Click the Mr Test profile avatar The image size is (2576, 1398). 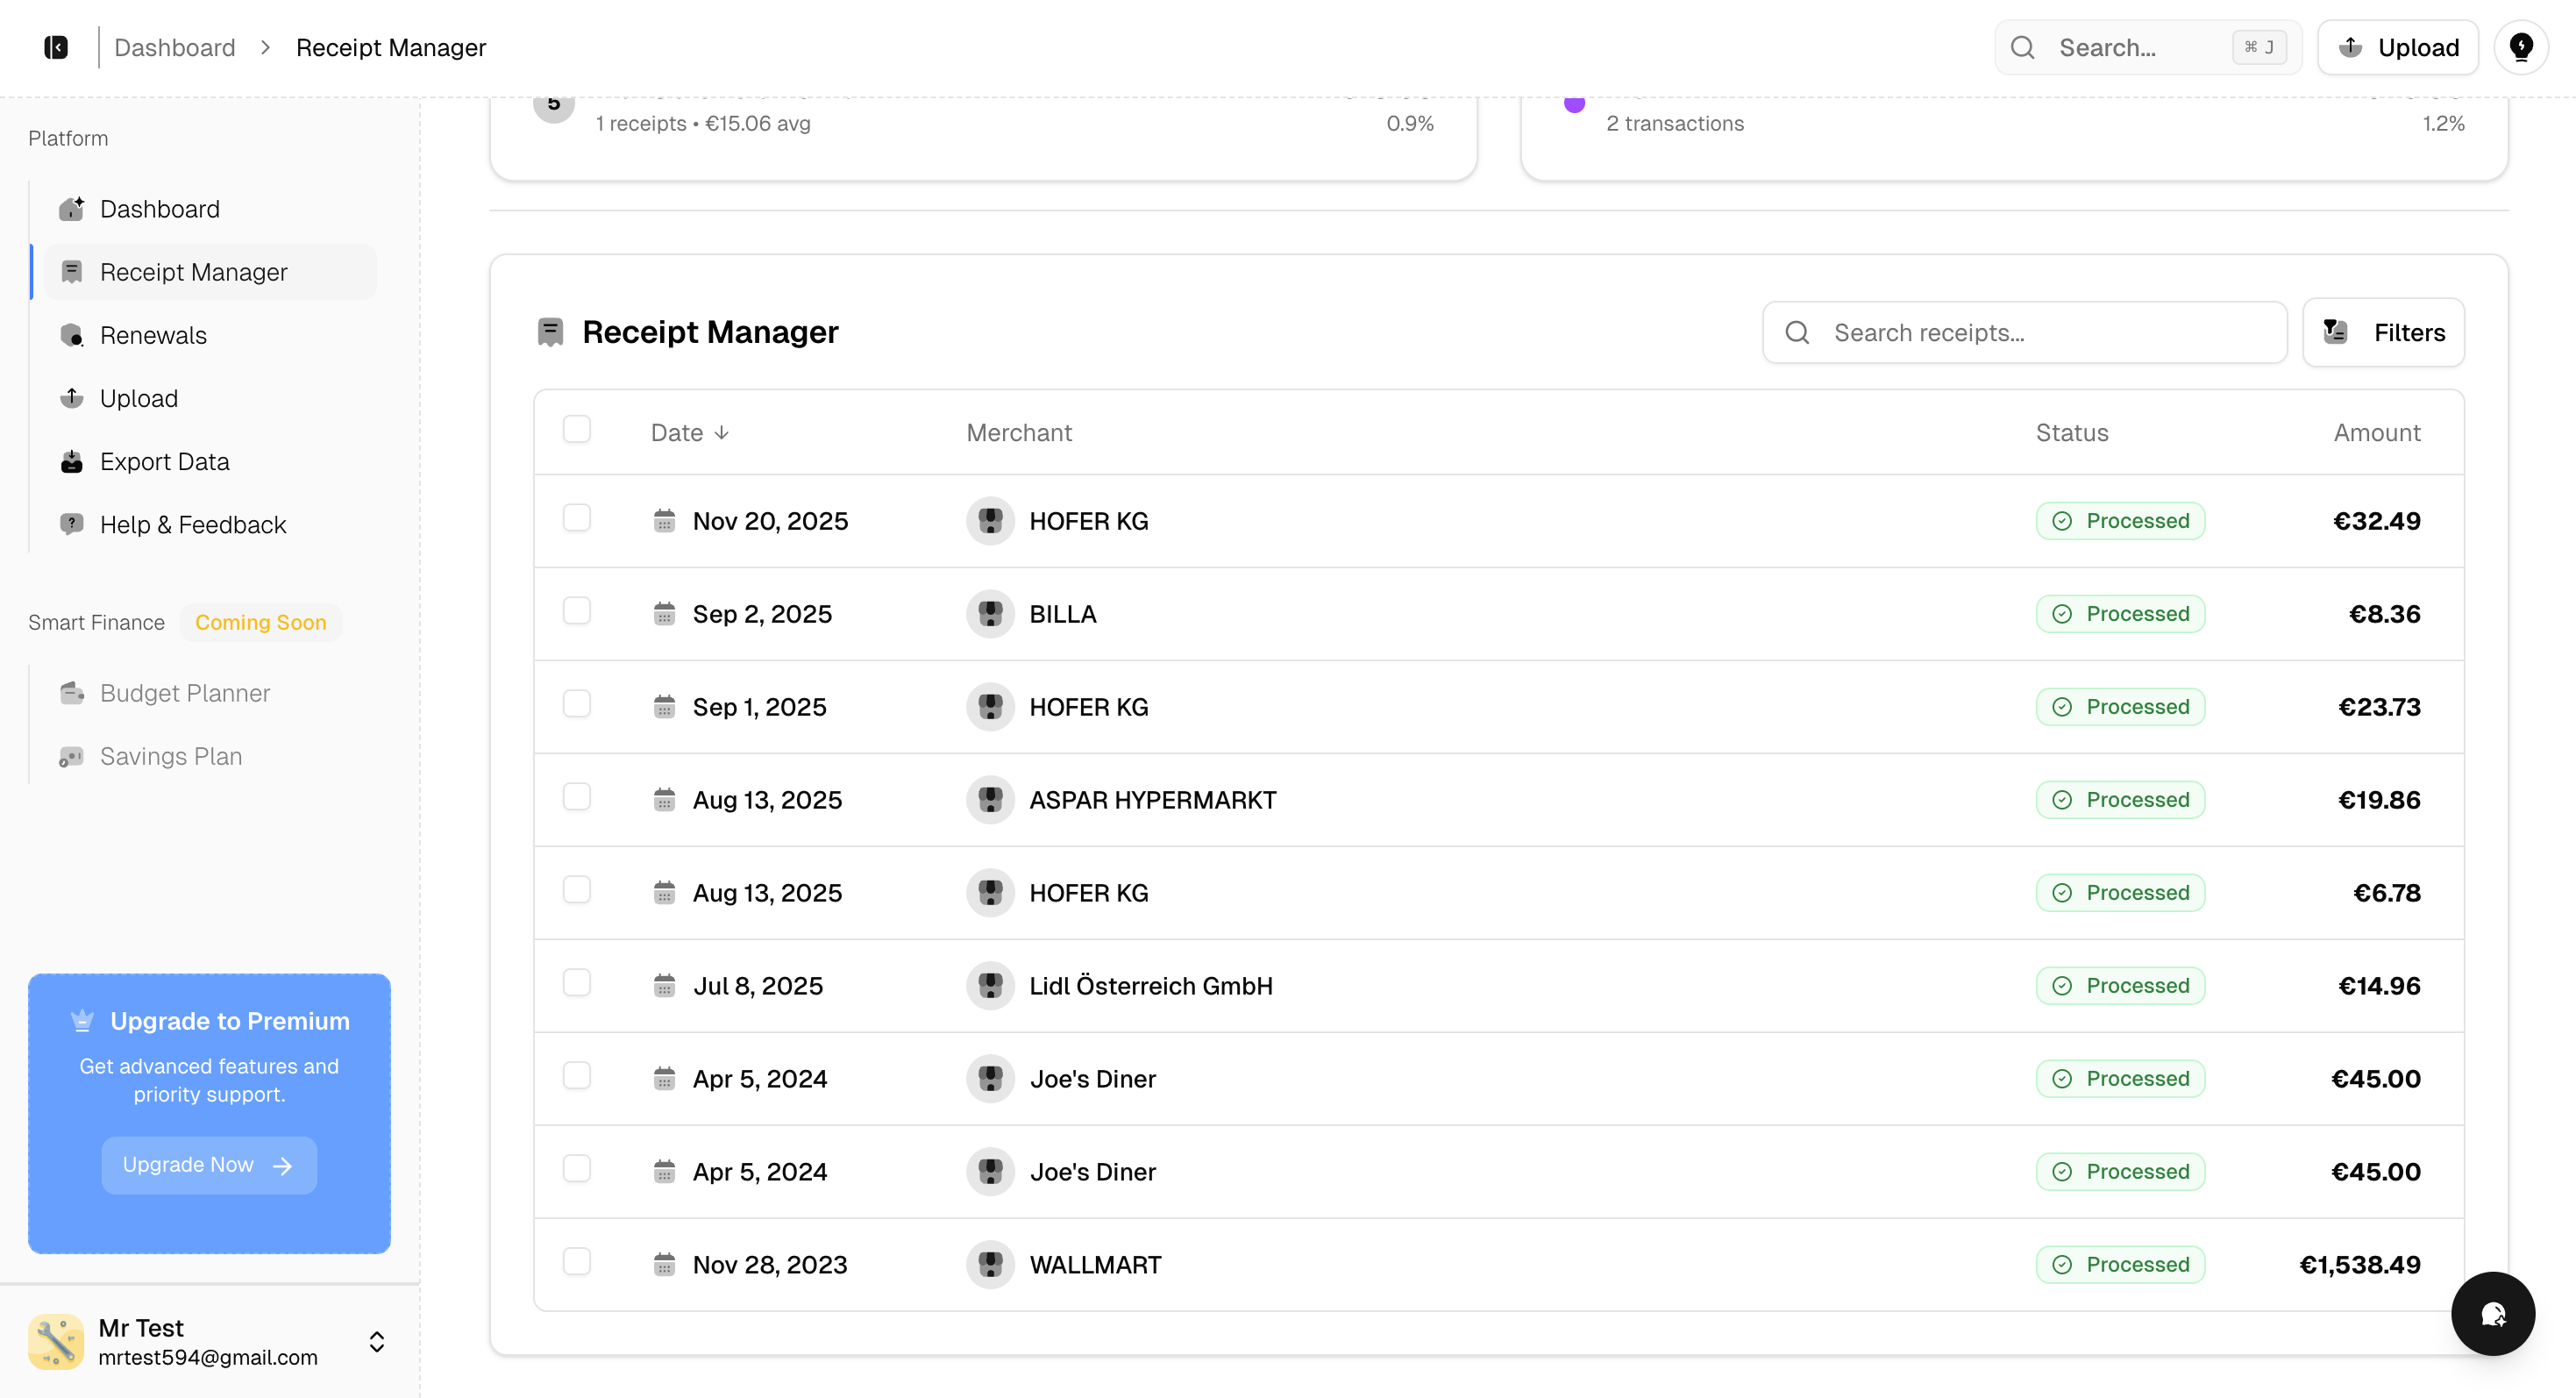pos(56,1341)
